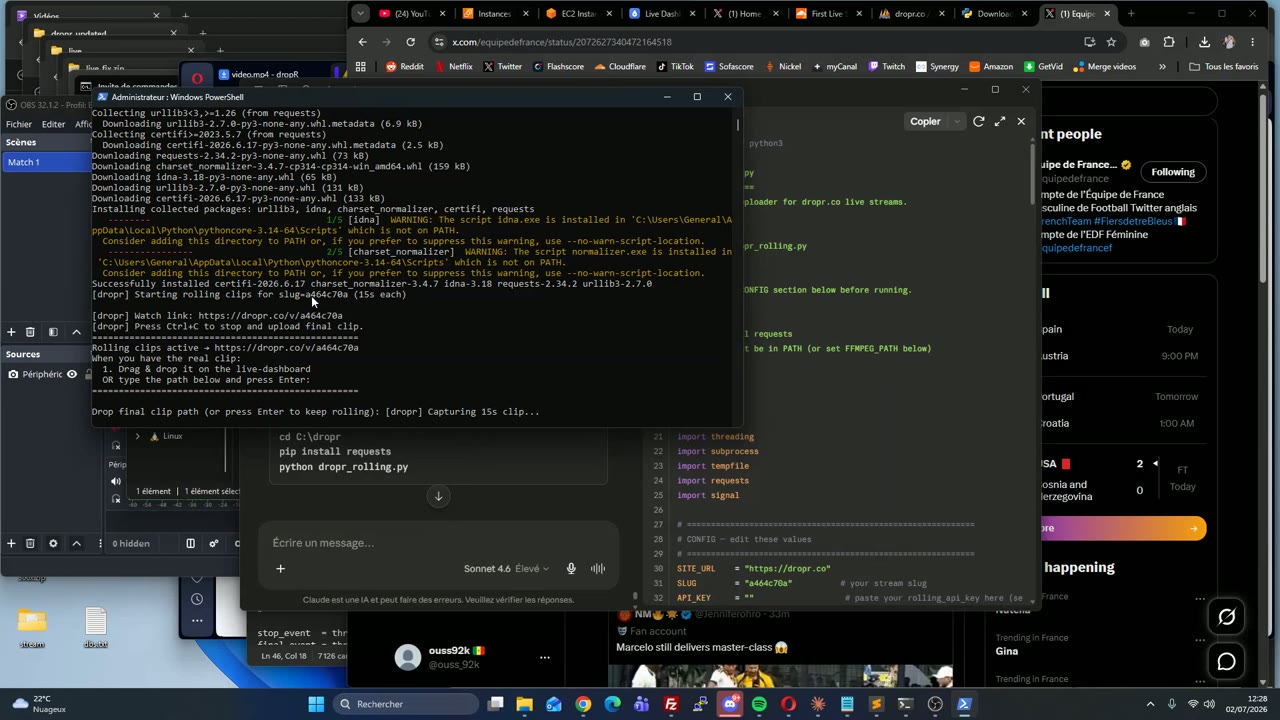Add a new scene in OBS
1280x720 pixels.
pos(11,332)
